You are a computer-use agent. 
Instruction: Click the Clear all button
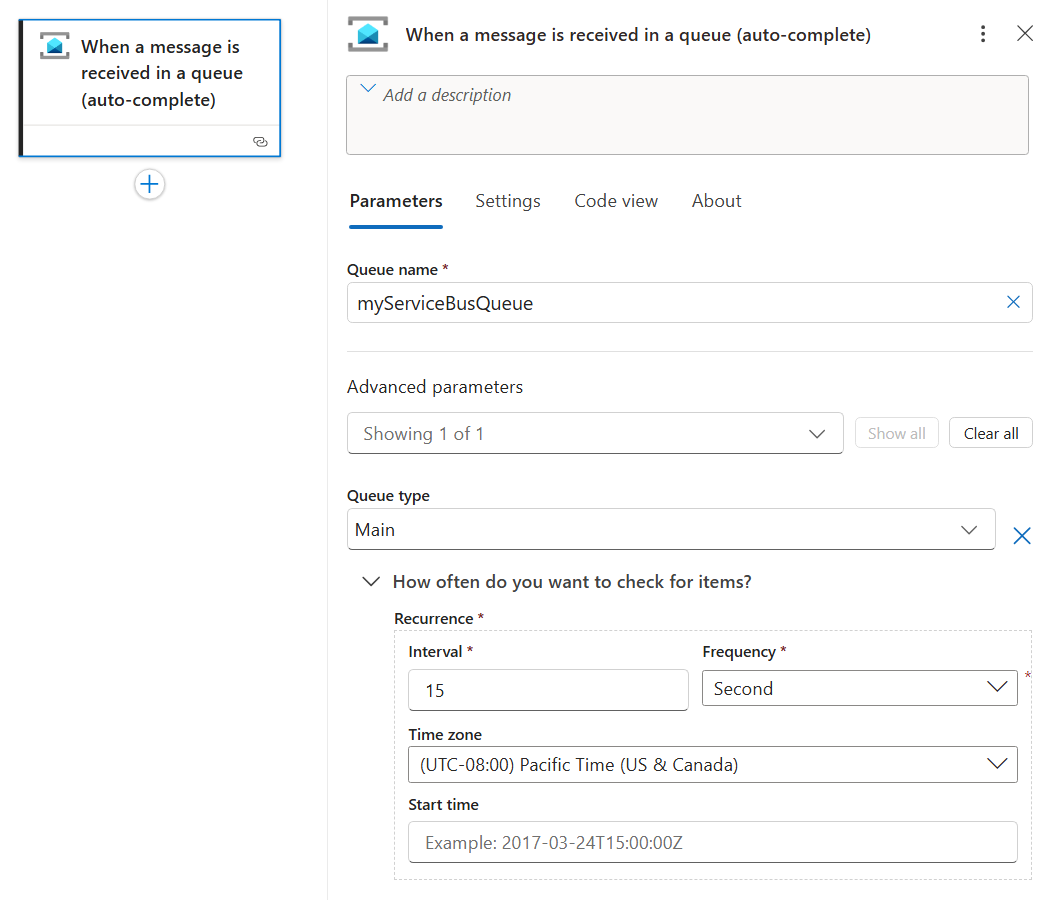[990, 433]
